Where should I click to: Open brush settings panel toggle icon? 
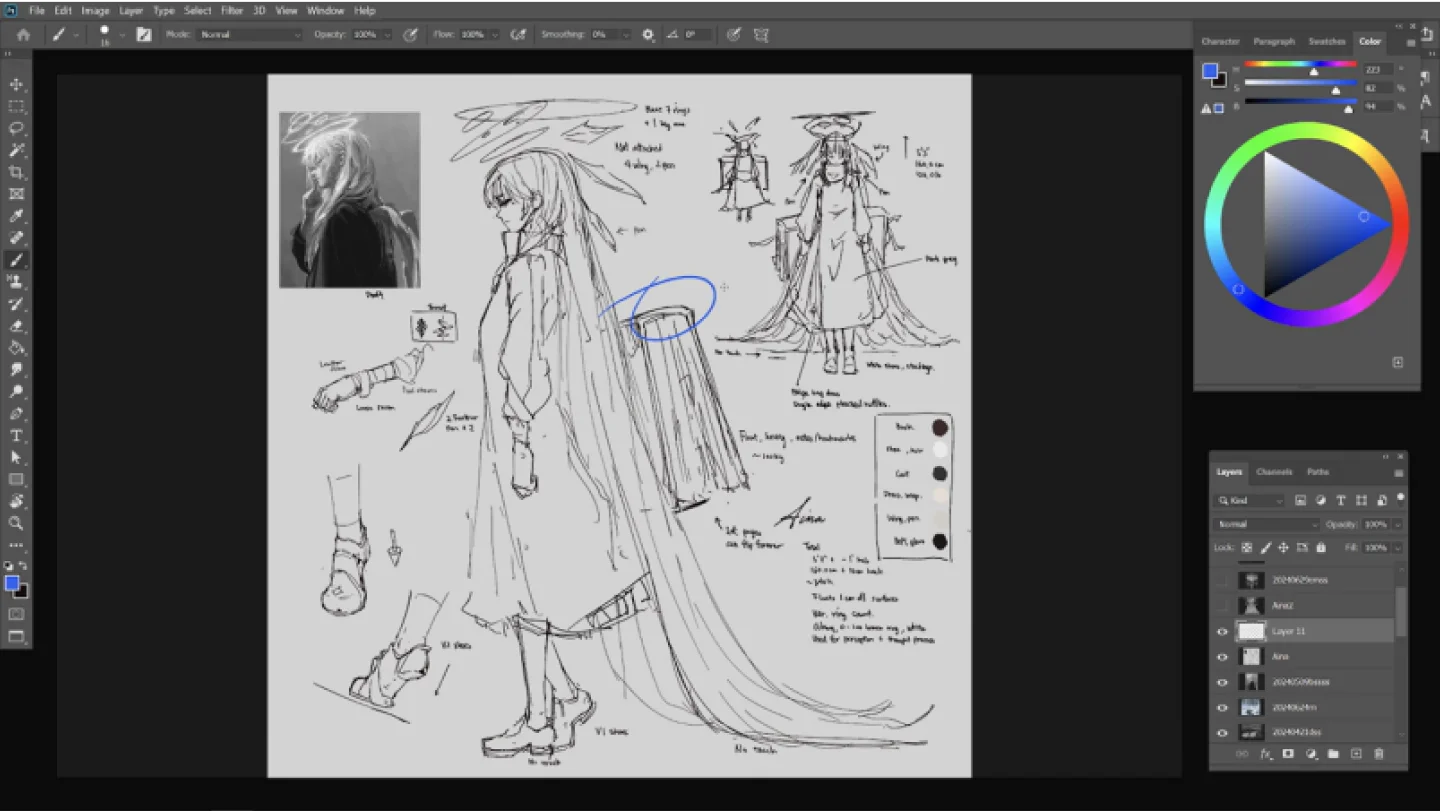point(144,34)
